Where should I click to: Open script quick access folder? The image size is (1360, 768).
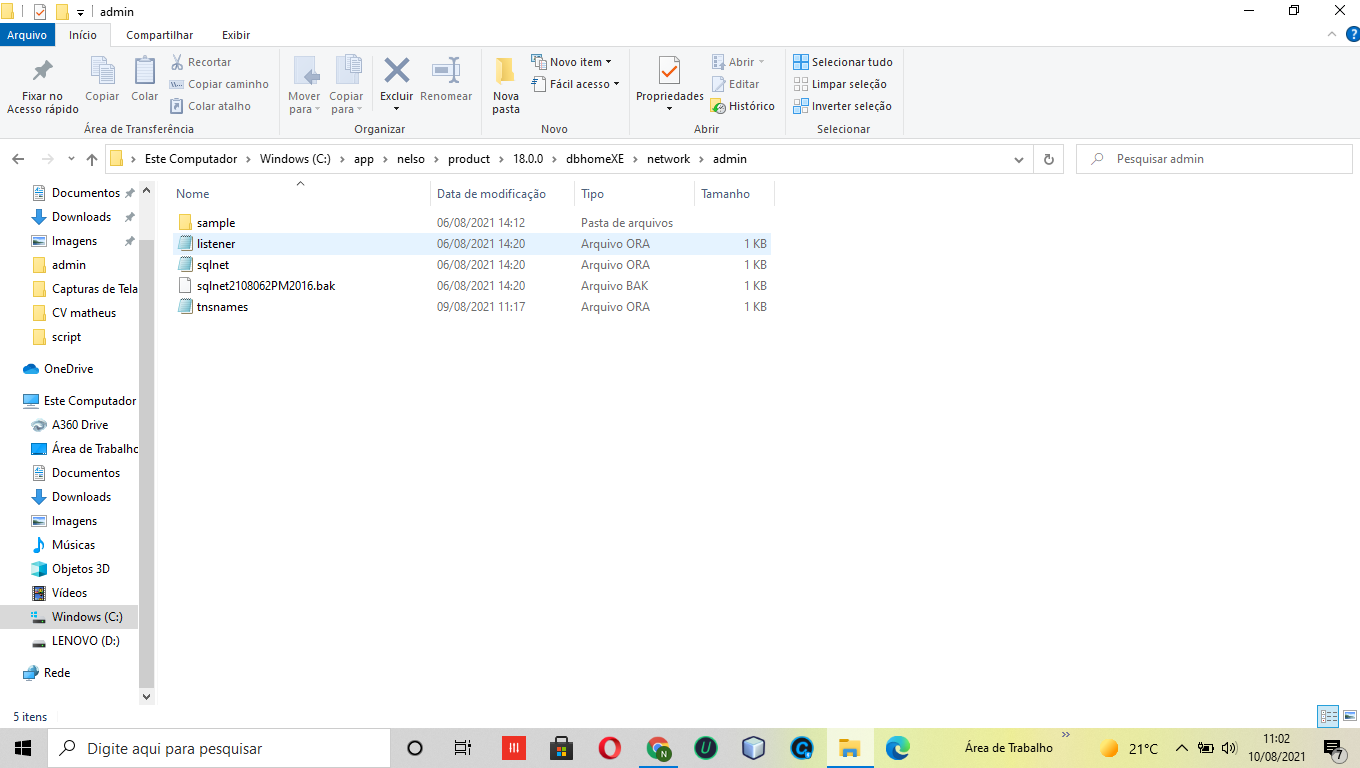pos(66,337)
